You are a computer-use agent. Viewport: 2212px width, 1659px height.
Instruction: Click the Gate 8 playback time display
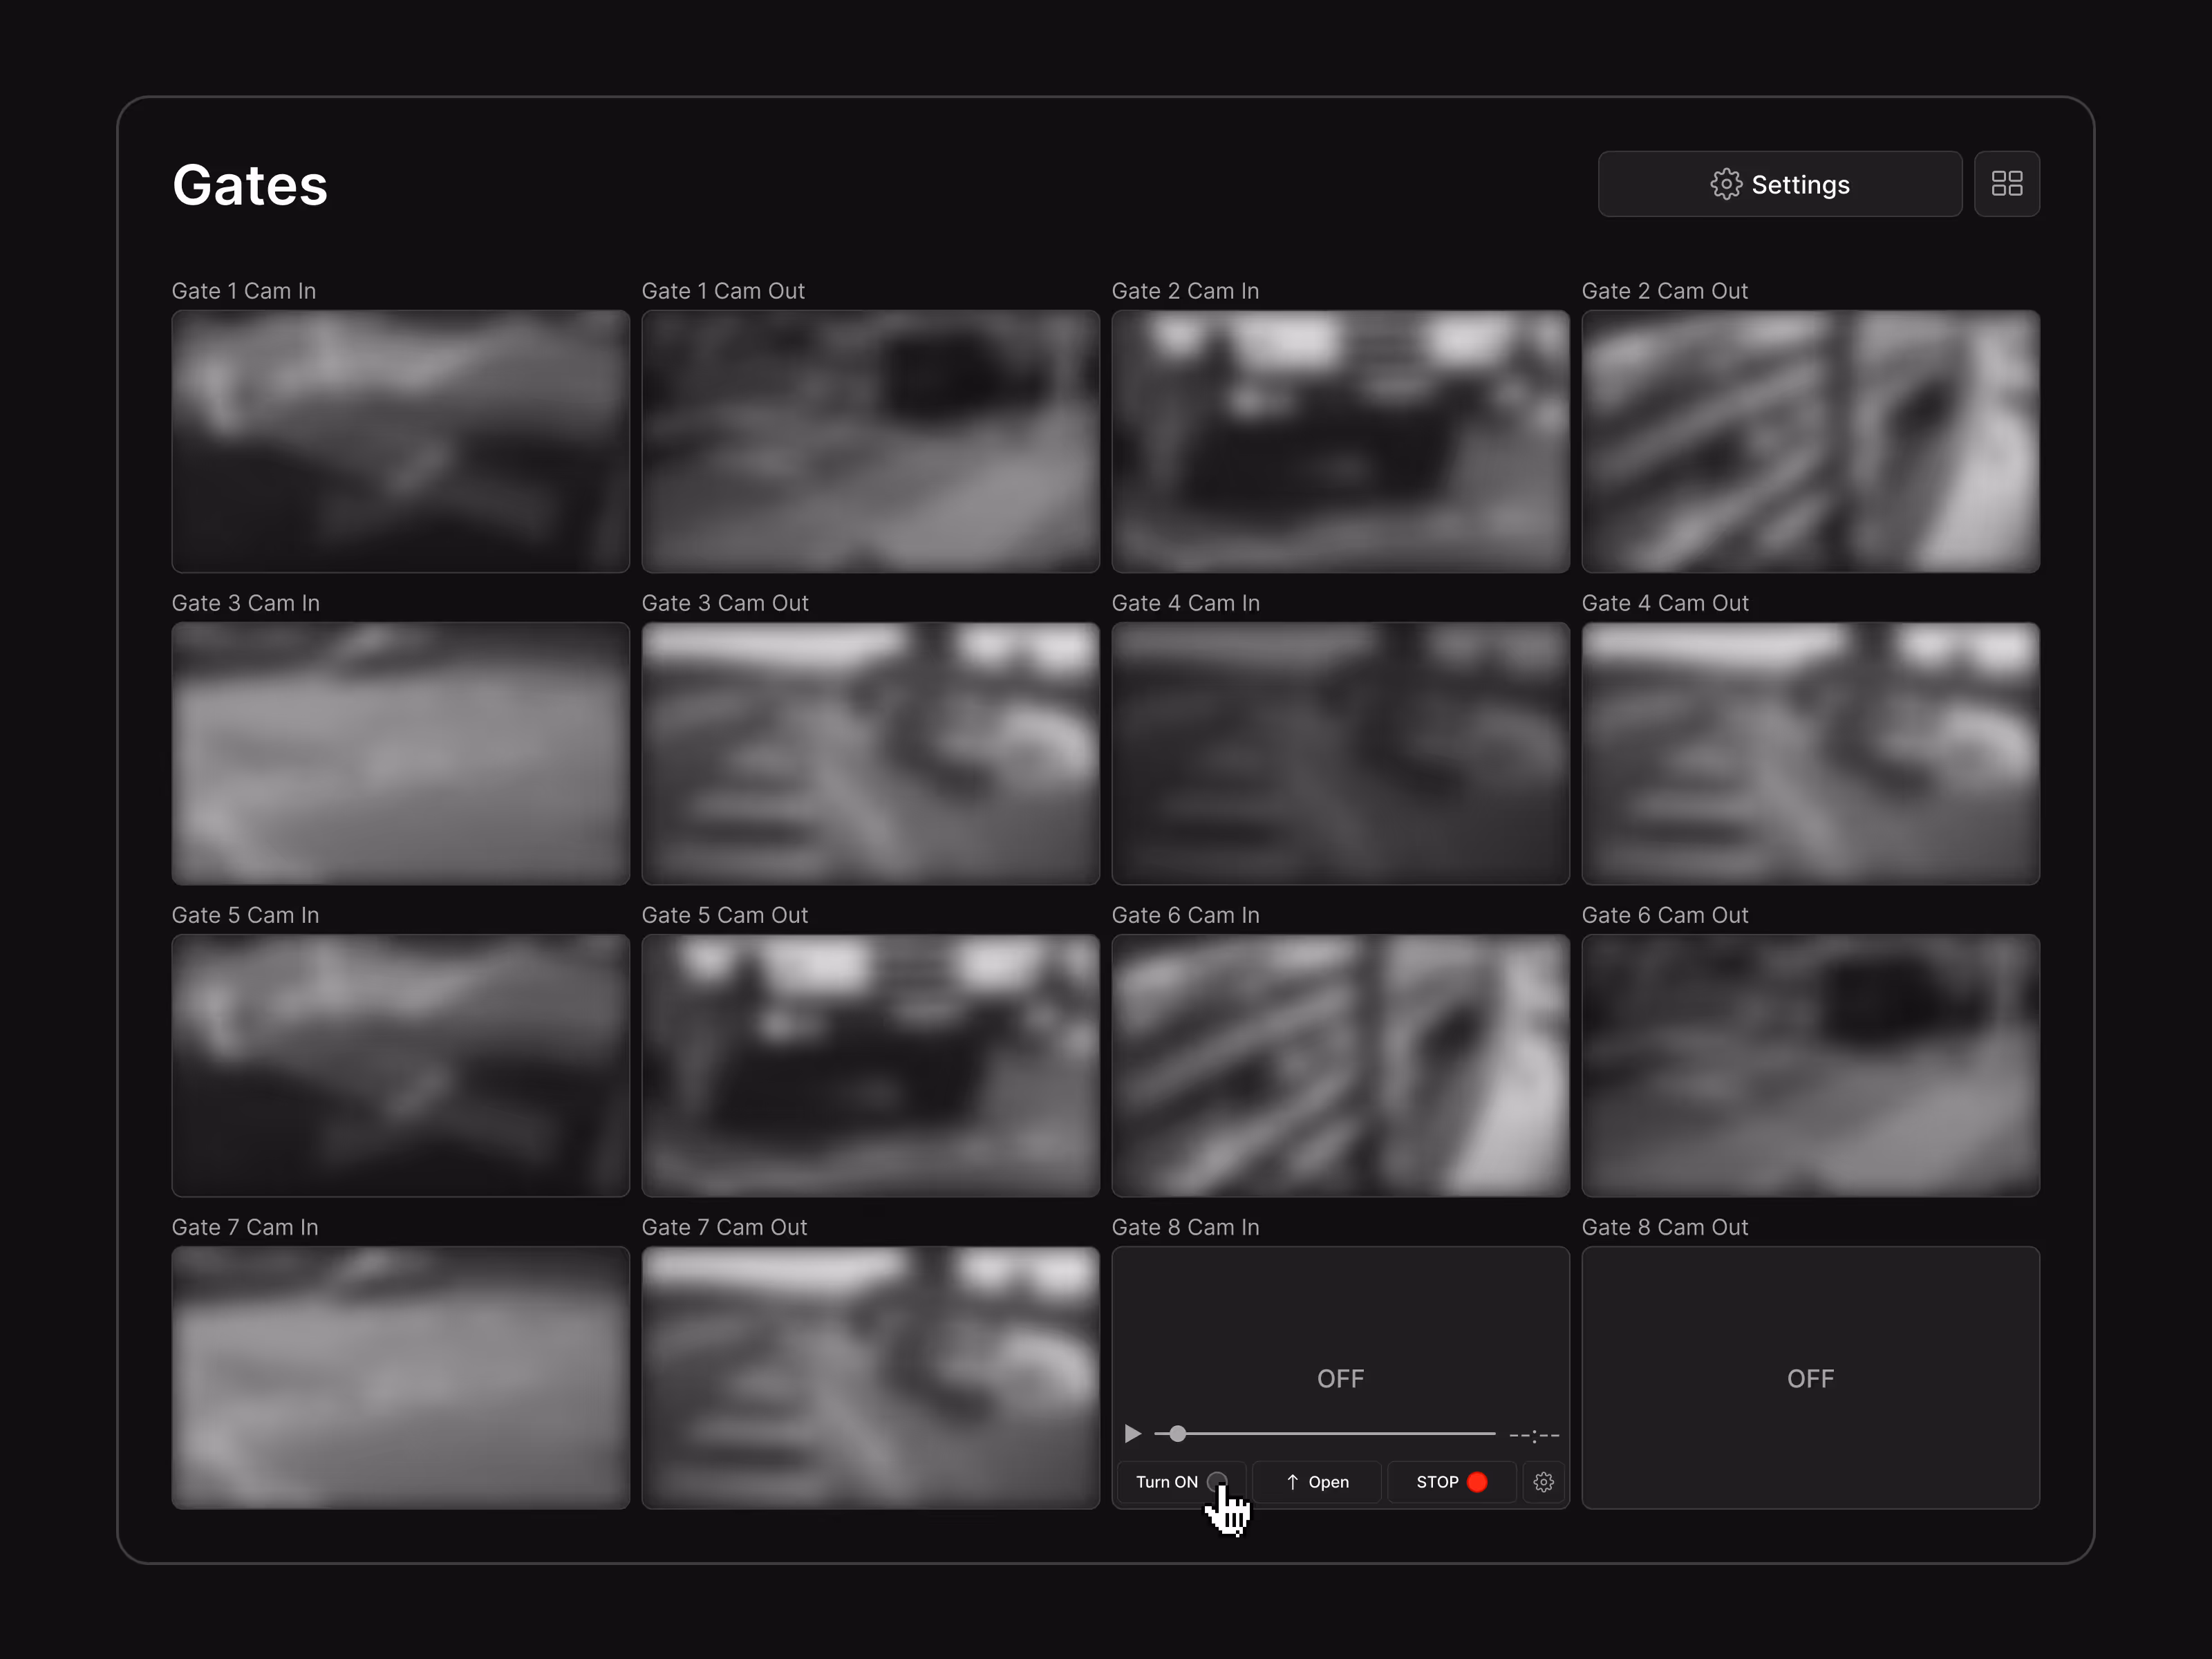[x=1534, y=1435]
